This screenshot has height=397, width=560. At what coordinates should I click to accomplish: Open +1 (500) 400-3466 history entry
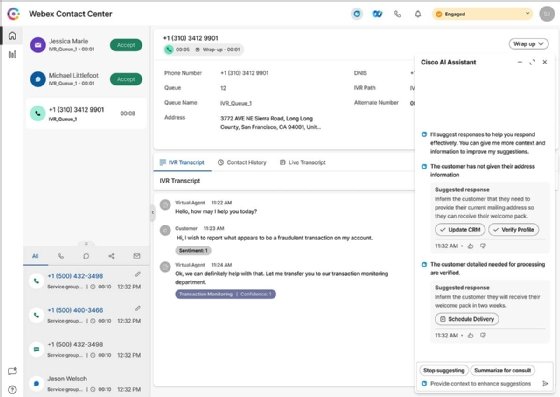(86, 315)
